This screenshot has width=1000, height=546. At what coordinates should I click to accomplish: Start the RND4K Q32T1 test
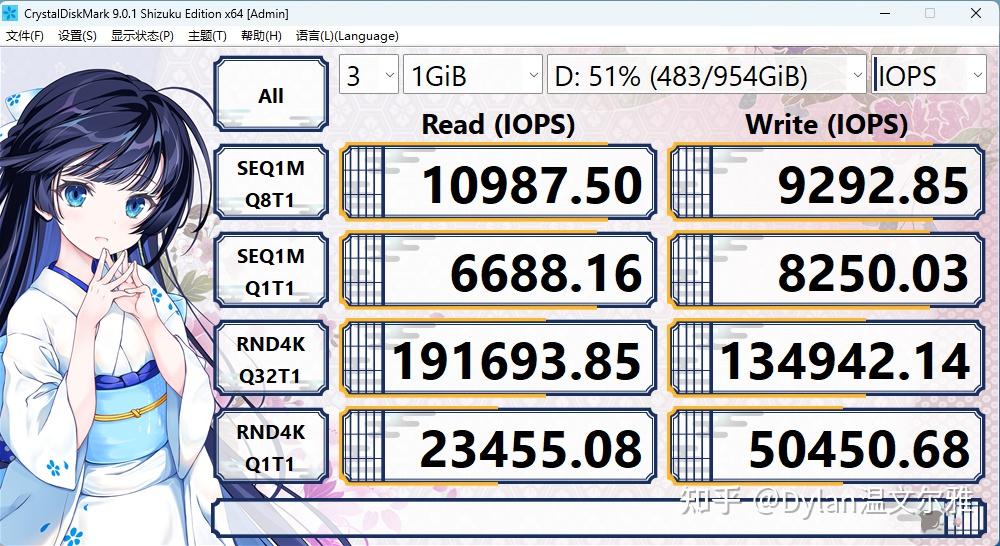tap(270, 359)
